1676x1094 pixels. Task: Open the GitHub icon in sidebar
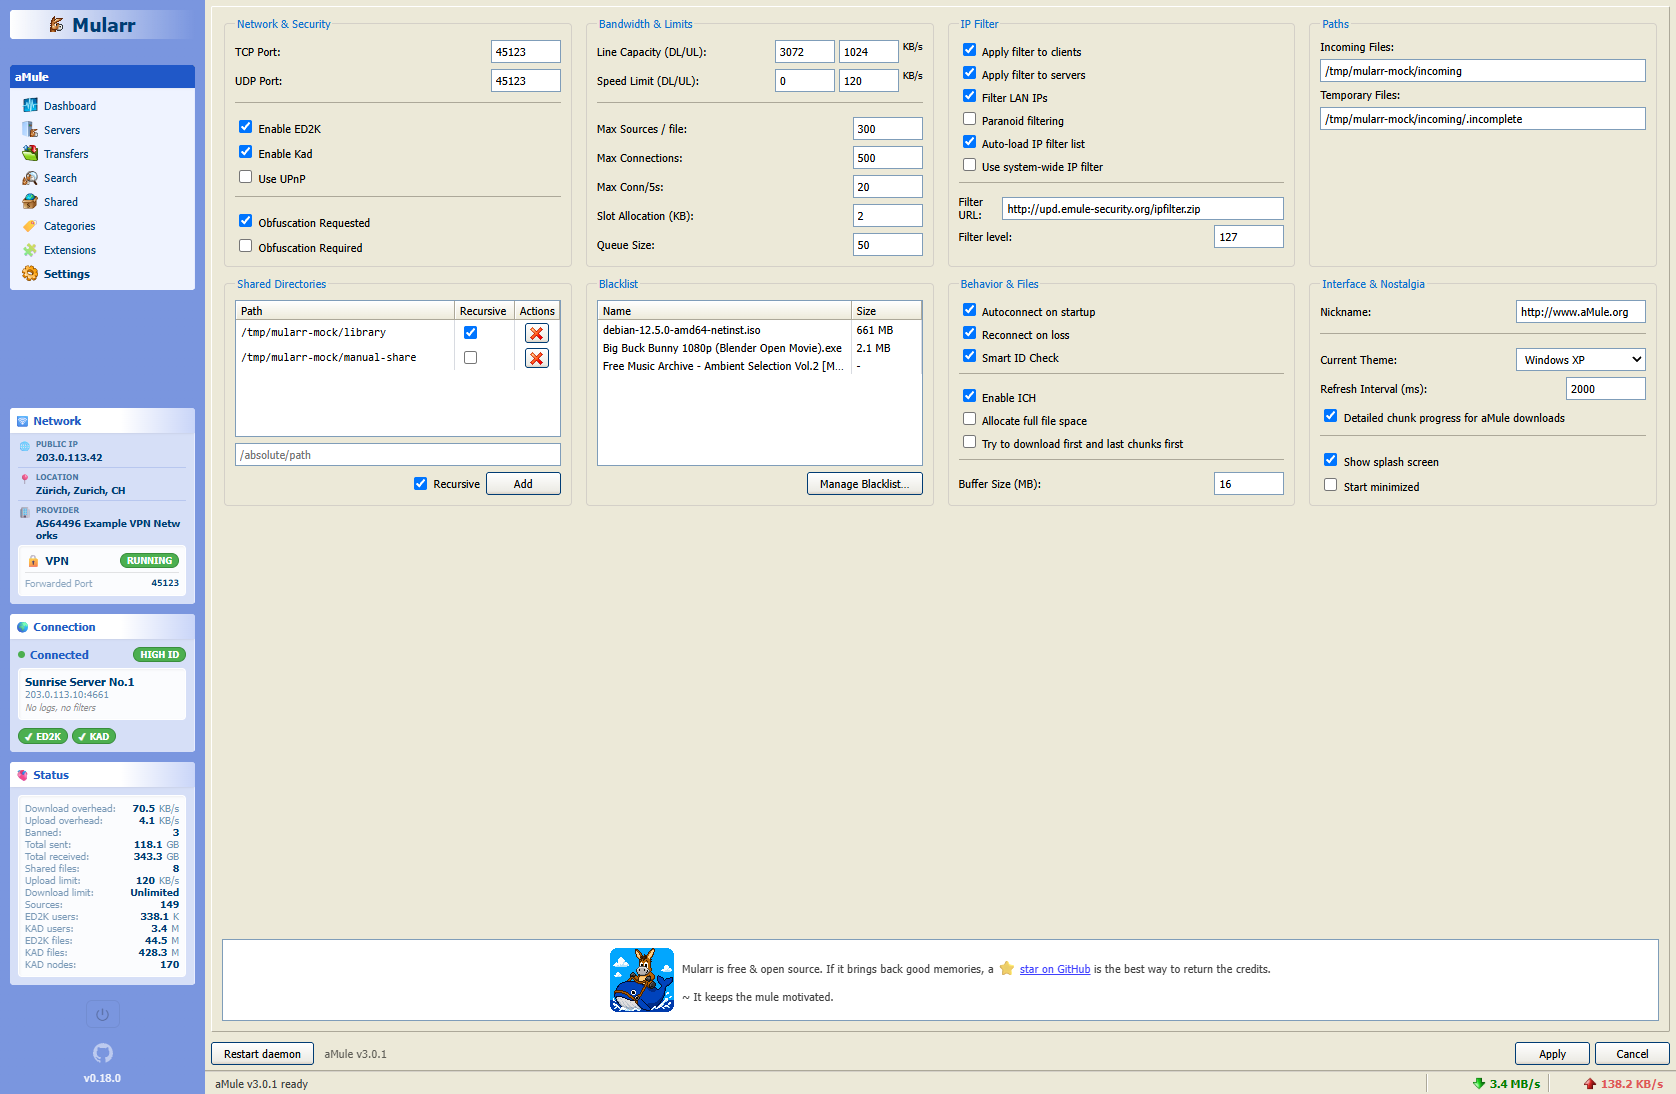point(103,1053)
